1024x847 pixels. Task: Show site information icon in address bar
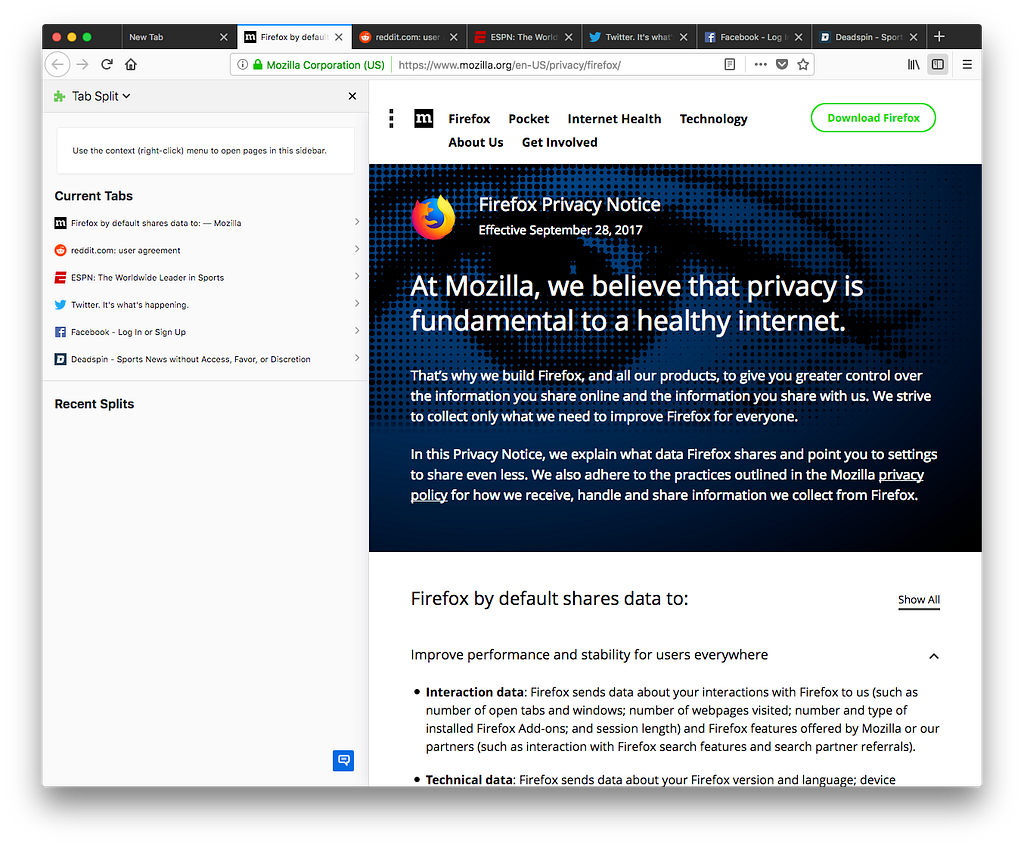242,65
